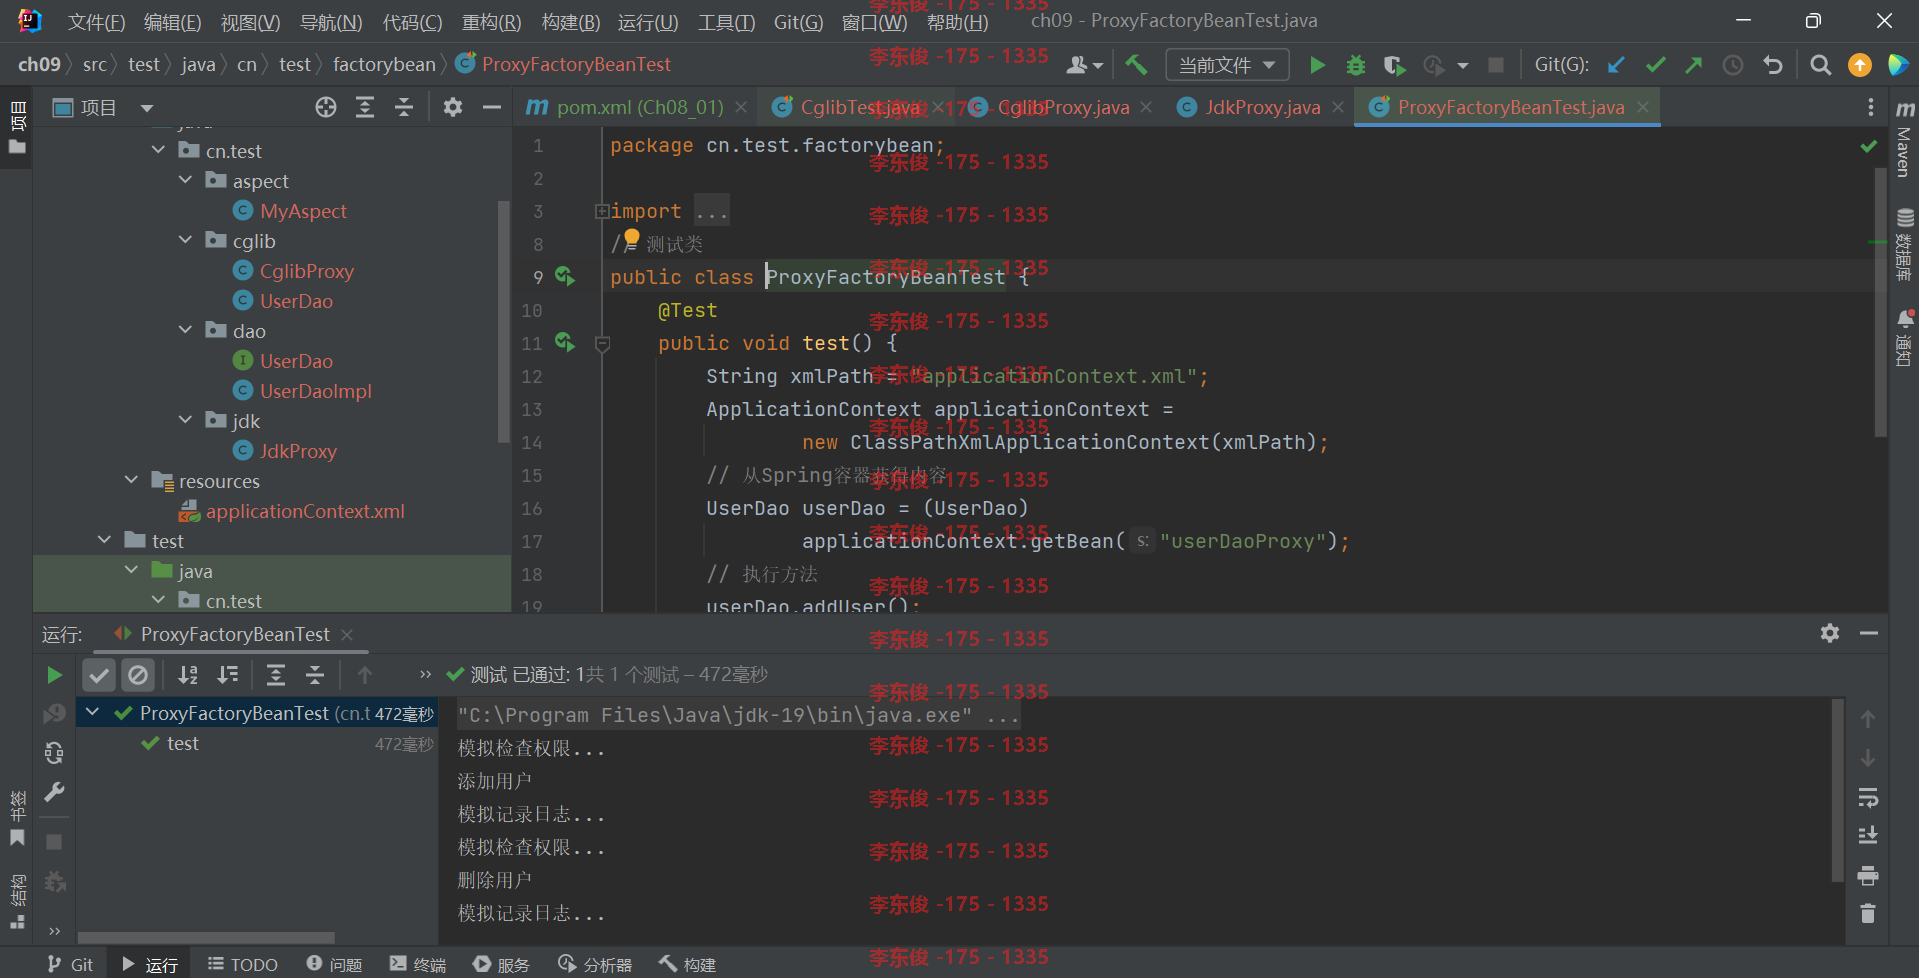Screen dimensions: 1919x978
Task: Click the editor vertical scrollbar
Action: pyautogui.click(x=1881, y=300)
